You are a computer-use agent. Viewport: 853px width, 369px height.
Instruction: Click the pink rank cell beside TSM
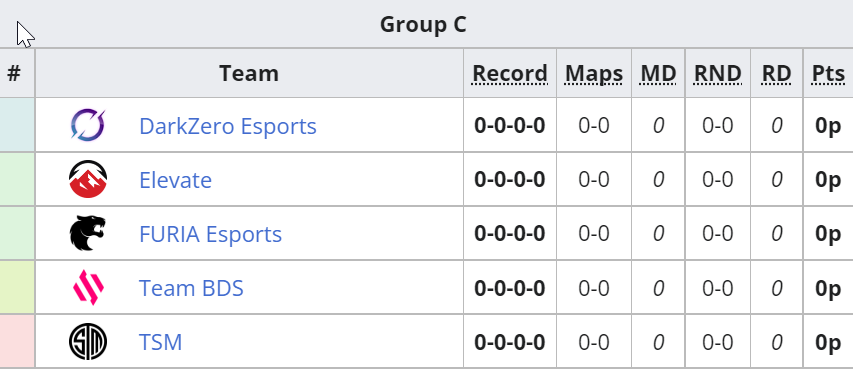click(17, 341)
